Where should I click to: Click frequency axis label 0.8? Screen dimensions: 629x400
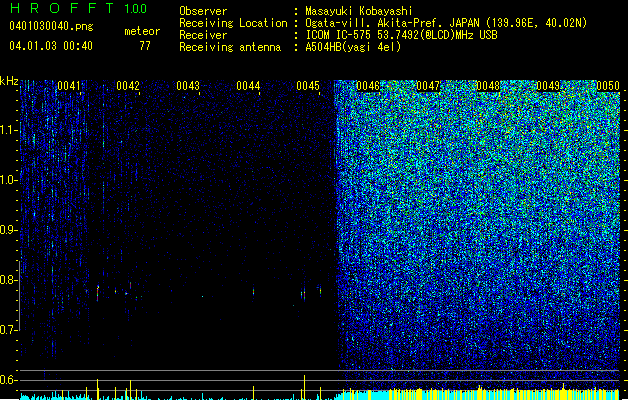[9, 280]
